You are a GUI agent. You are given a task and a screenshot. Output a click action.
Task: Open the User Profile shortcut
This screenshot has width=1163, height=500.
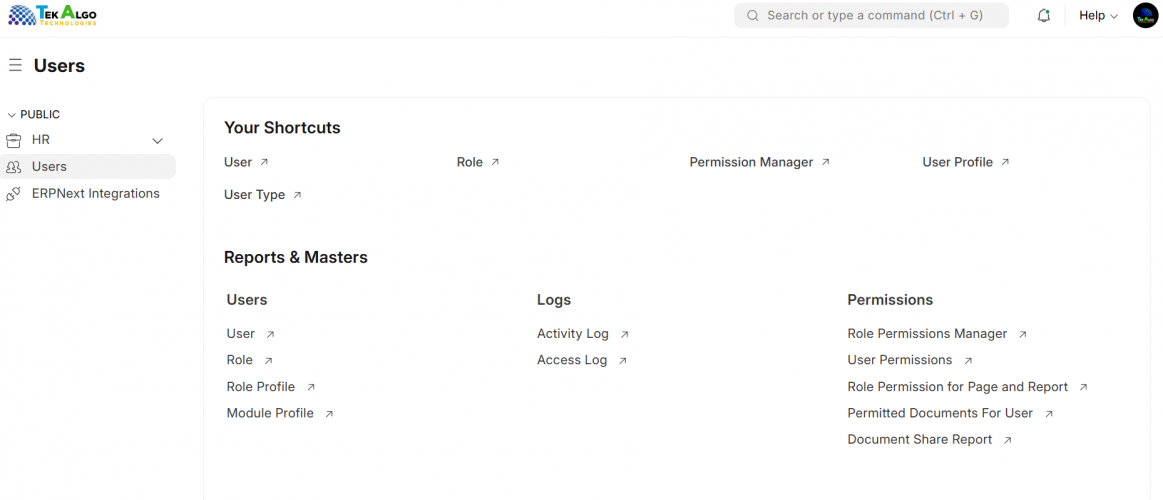pyautogui.click(x=957, y=162)
